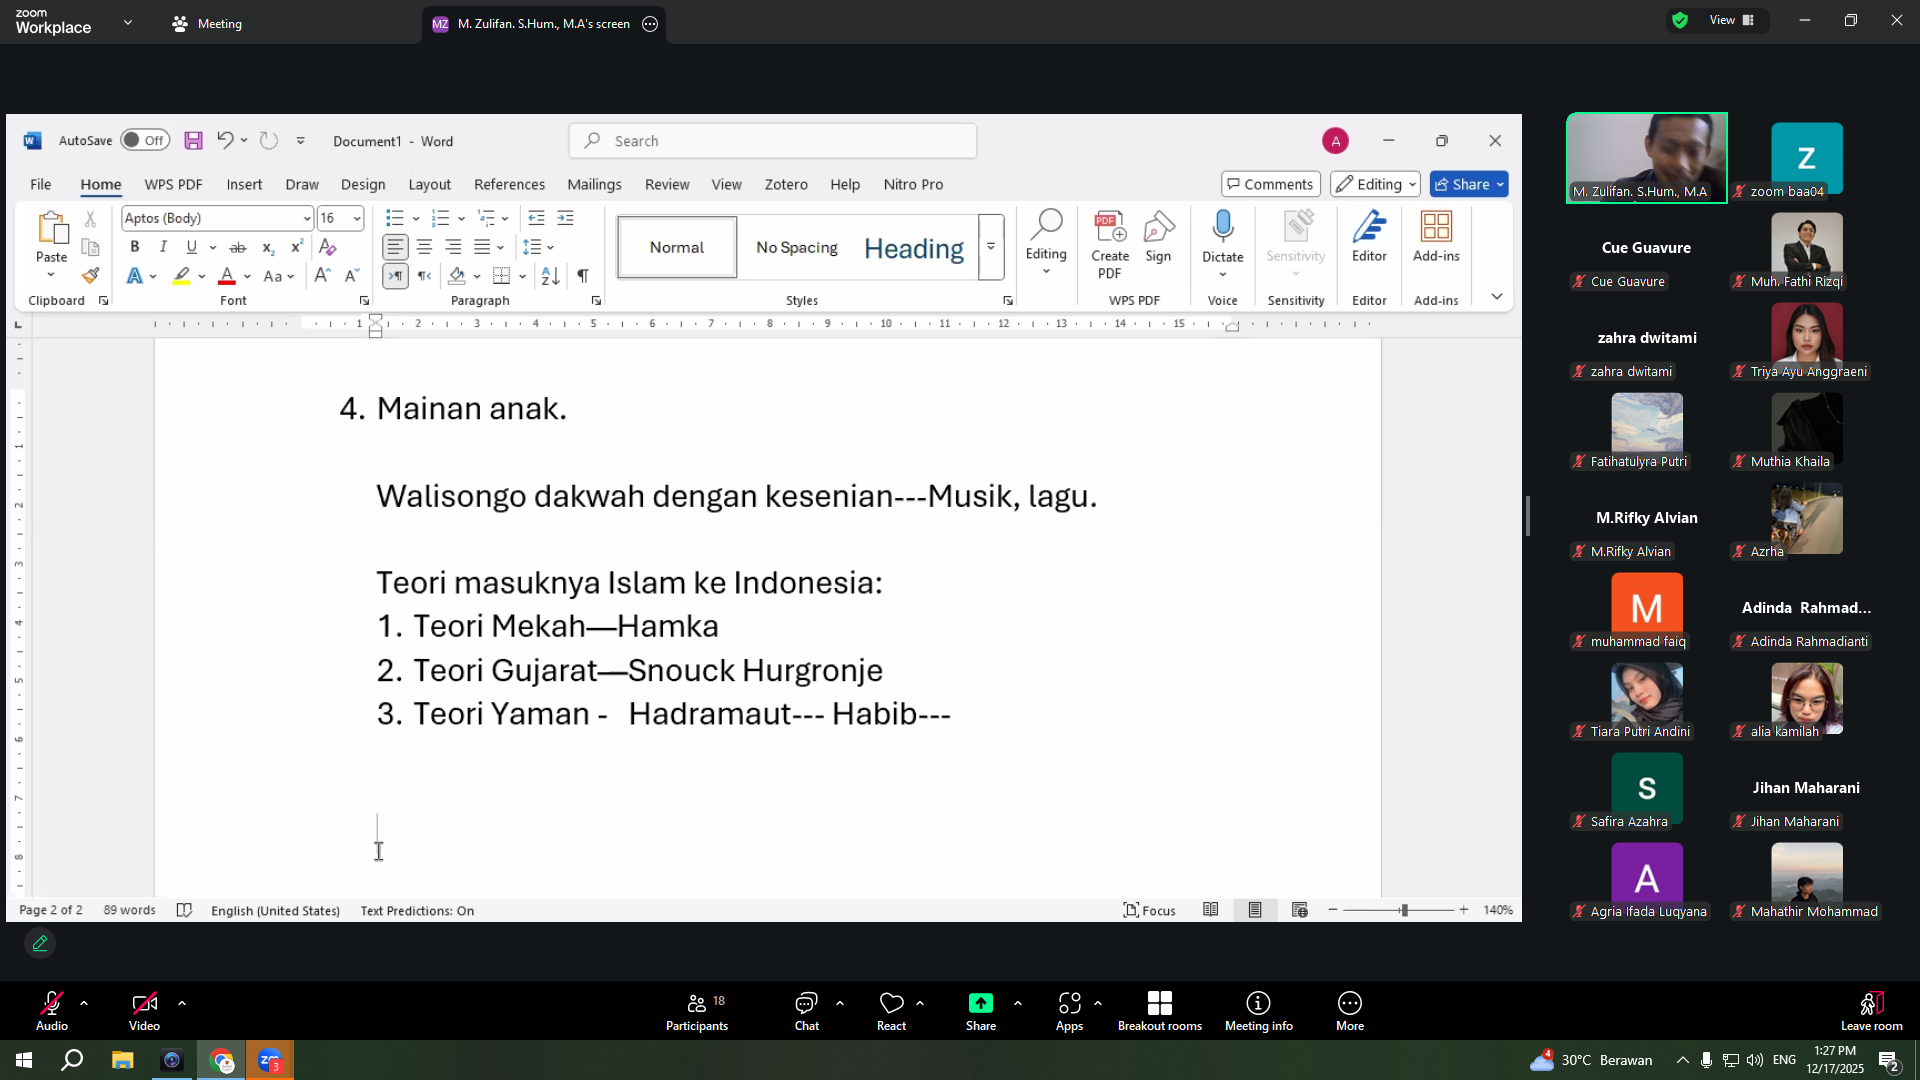Image resolution: width=1920 pixels, height=1080 pixels.
Task: Open the File menu
Action: [x=41, y=184]
